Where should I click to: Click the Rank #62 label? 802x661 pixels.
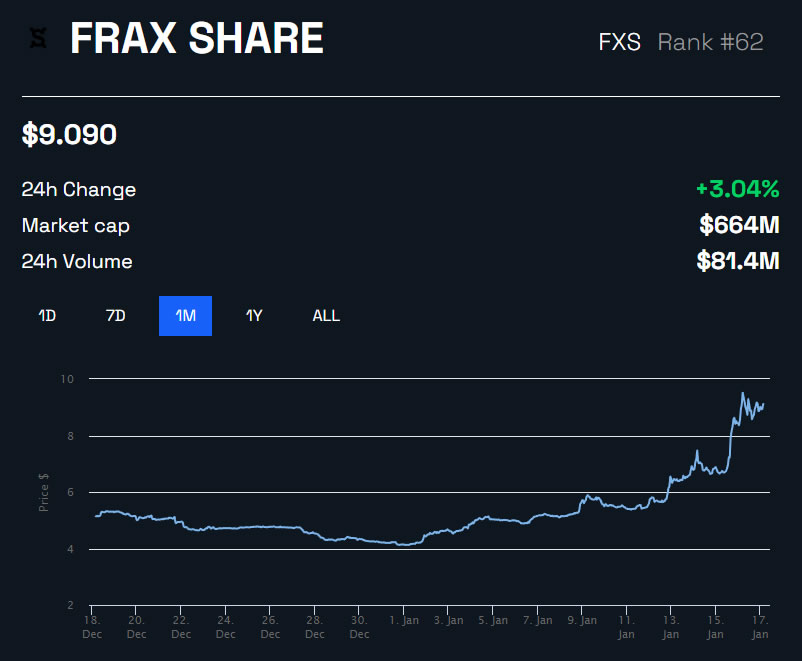point(710,42)
